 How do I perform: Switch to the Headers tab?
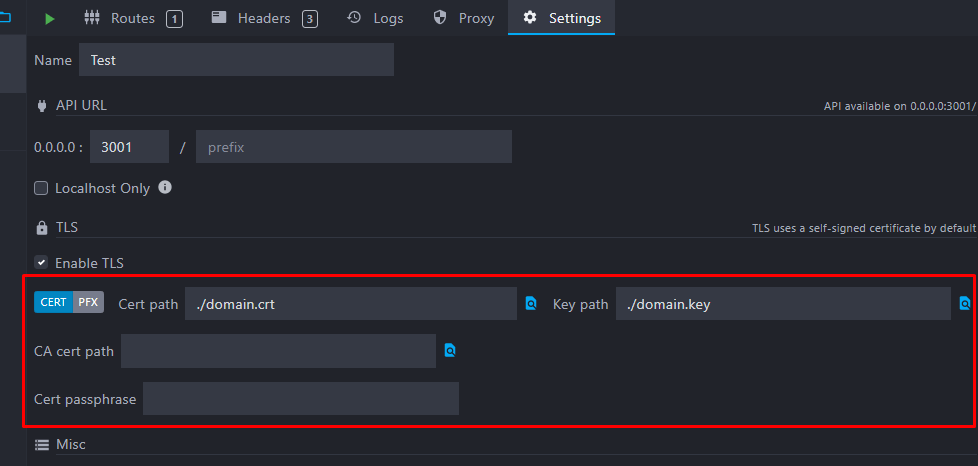click(264, 18)
